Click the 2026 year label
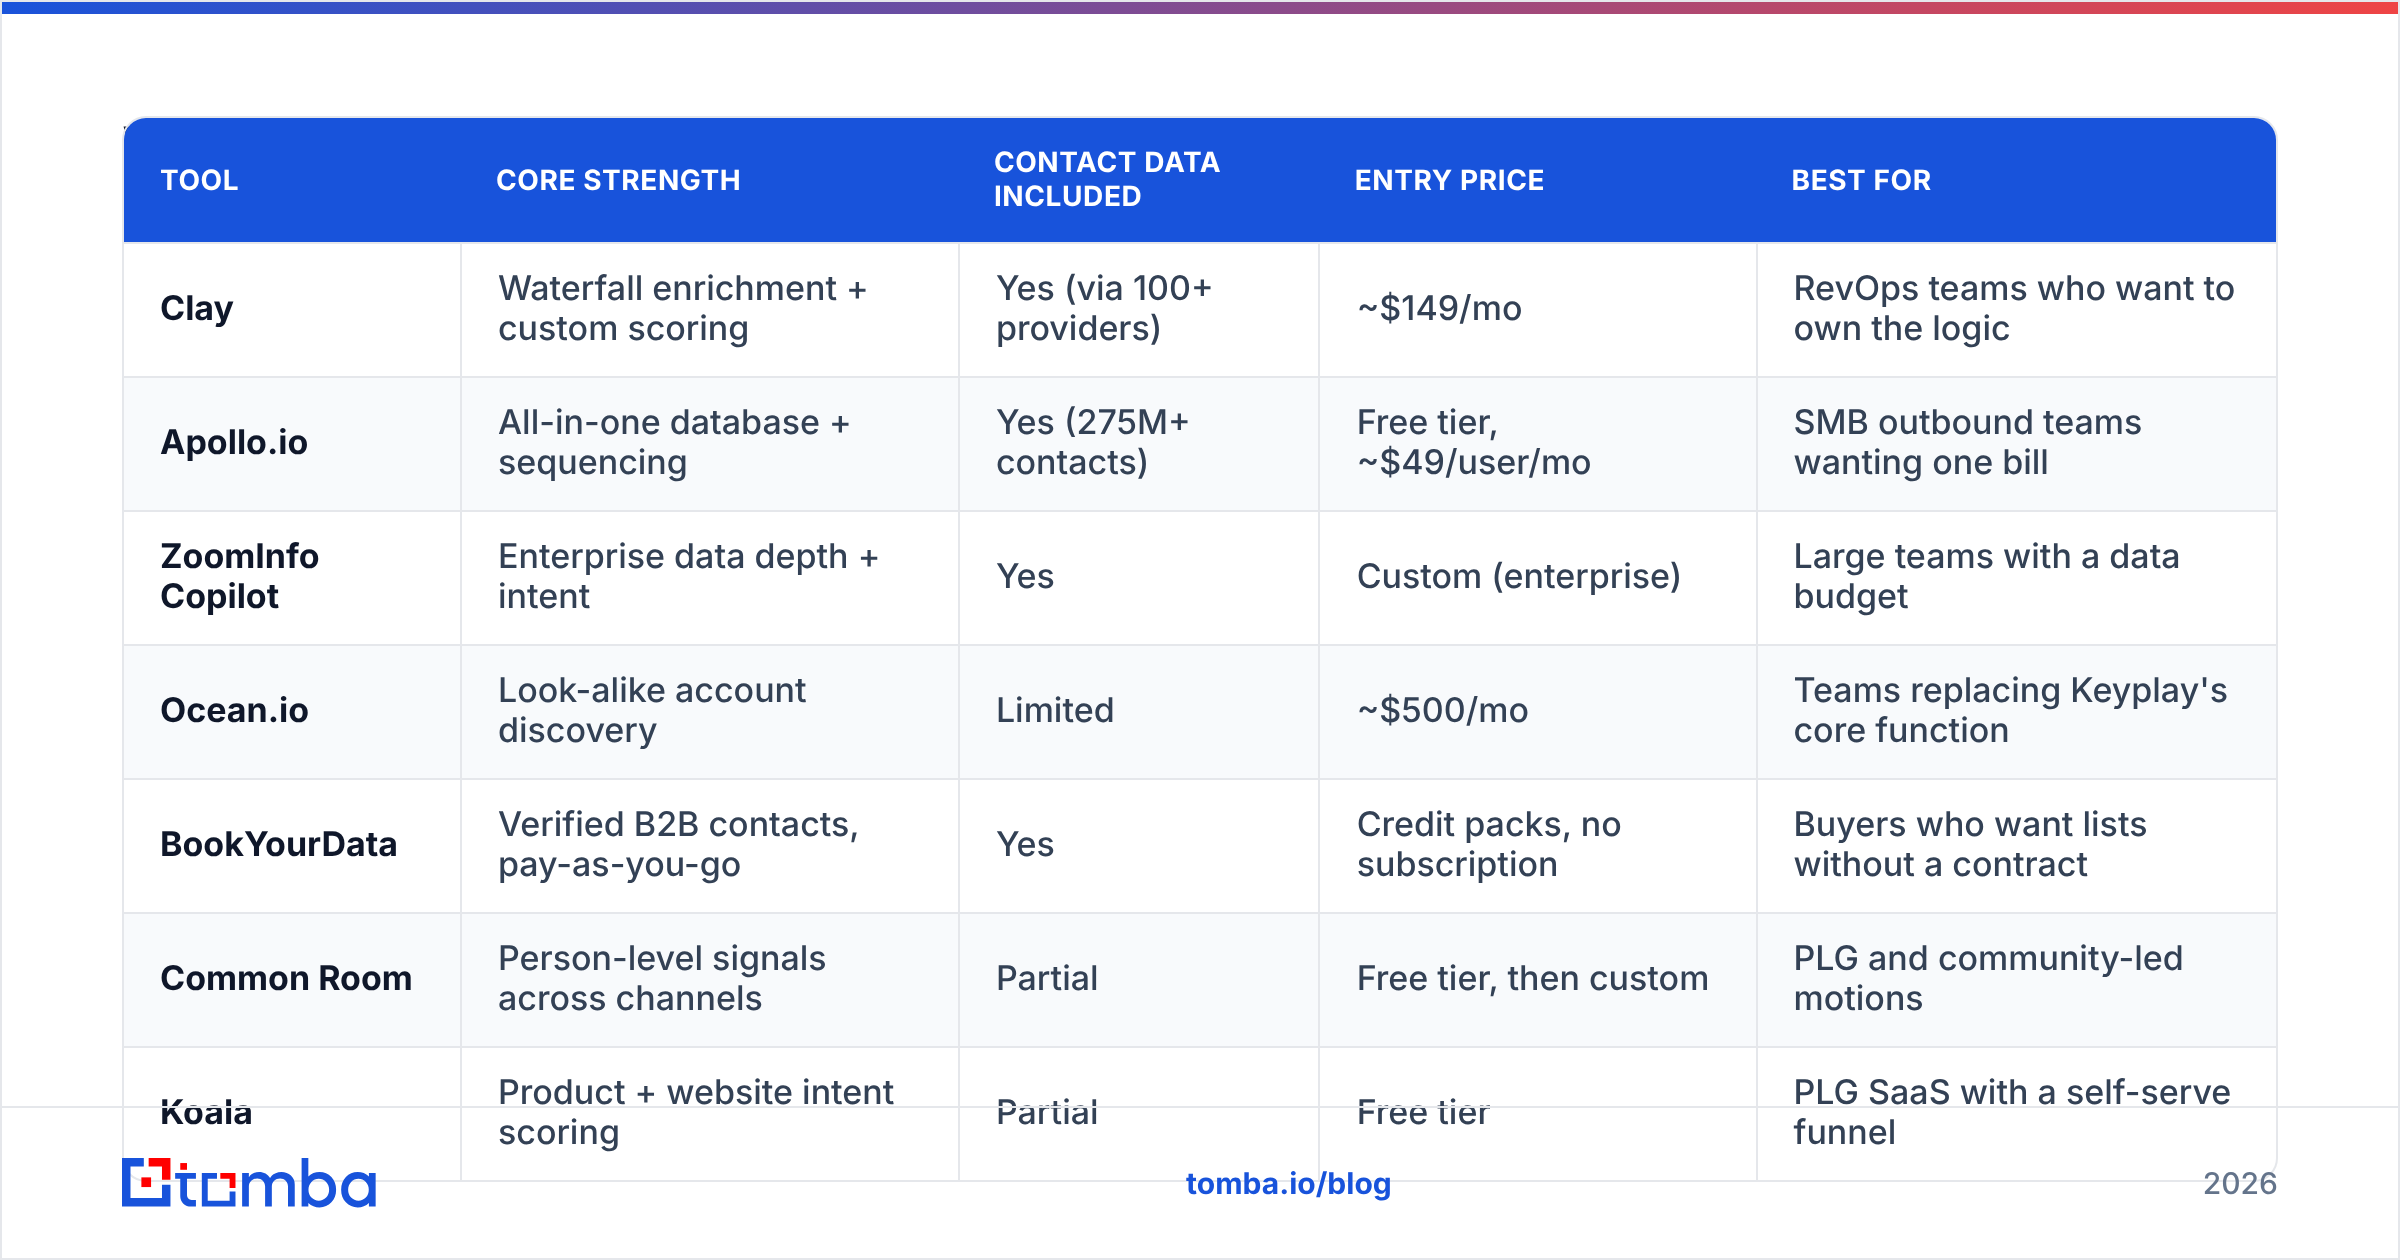2400x1260 pixels. pos(2240,1184)
